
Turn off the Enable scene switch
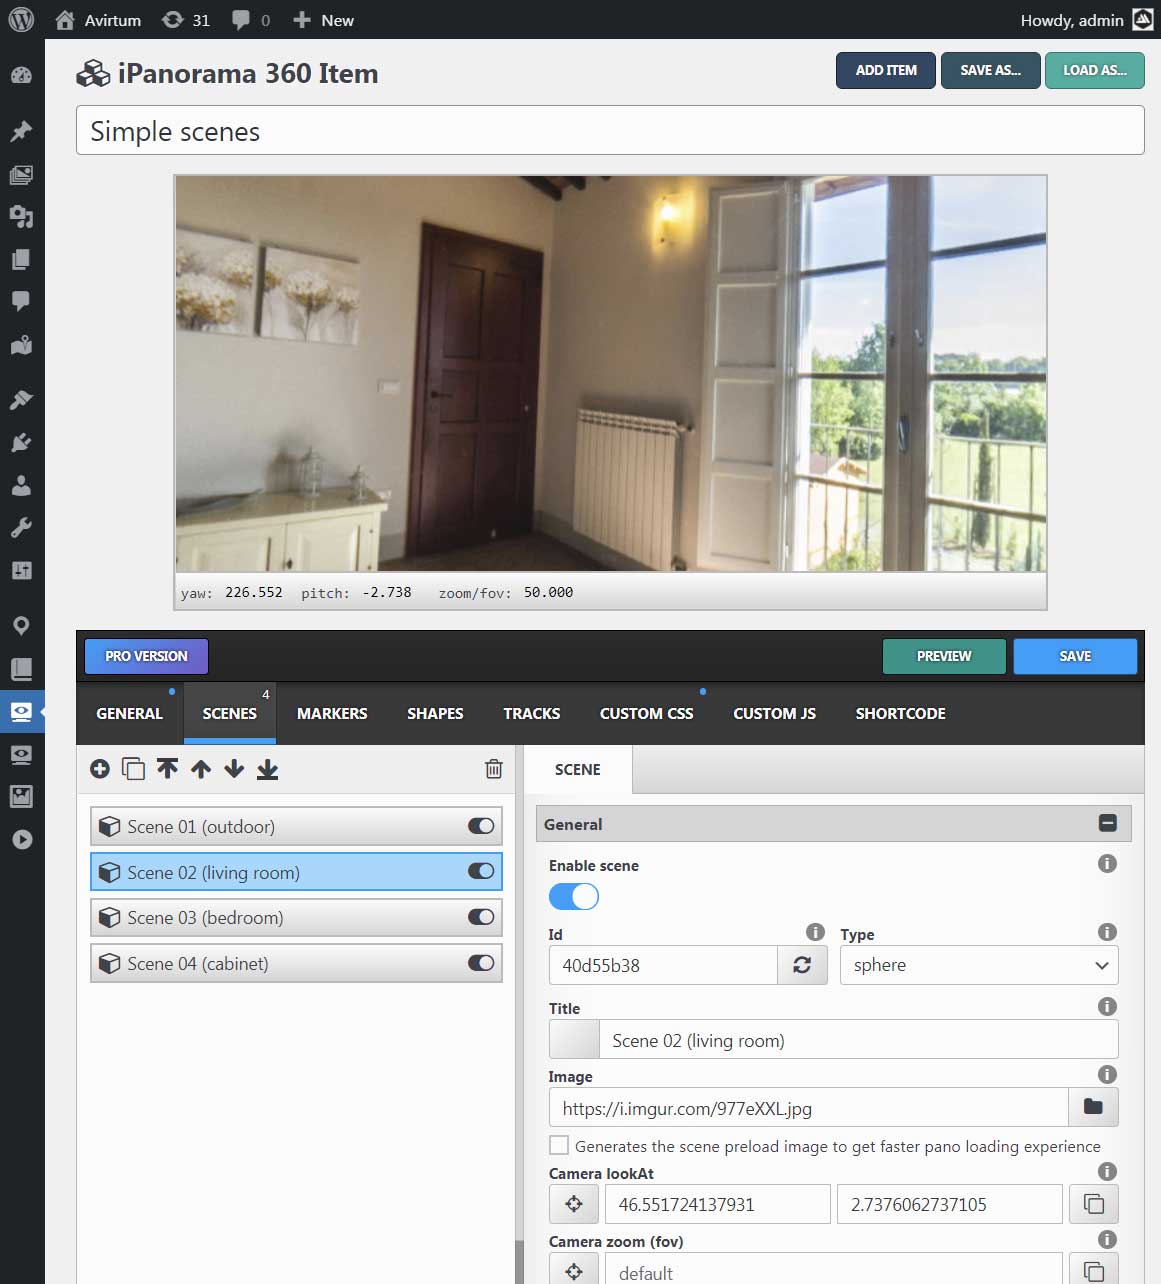(x=574, y=896)
